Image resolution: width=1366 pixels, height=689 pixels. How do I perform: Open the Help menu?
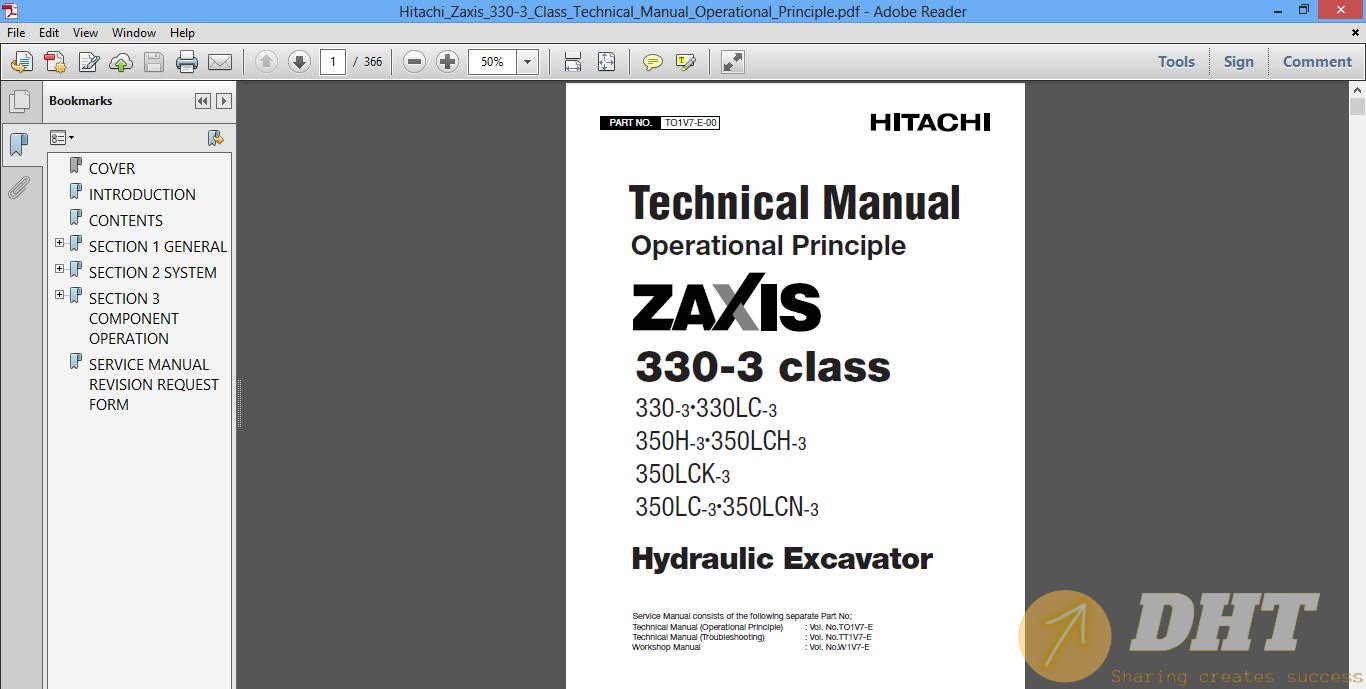coord(182,32)
